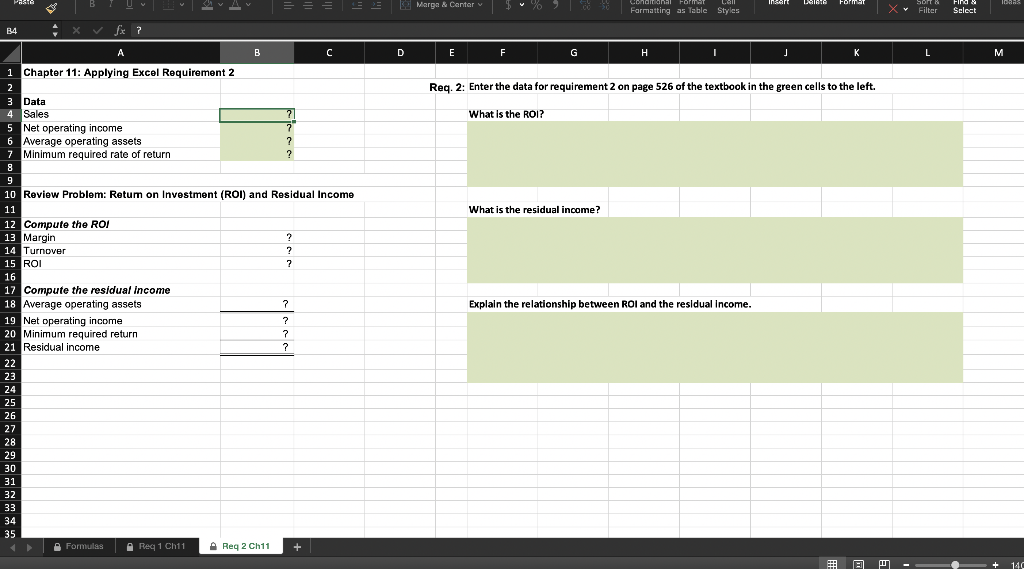This screenshot has width=1024, height=569.
Task: Zoom out with minus button
Action: click(906, 565)
